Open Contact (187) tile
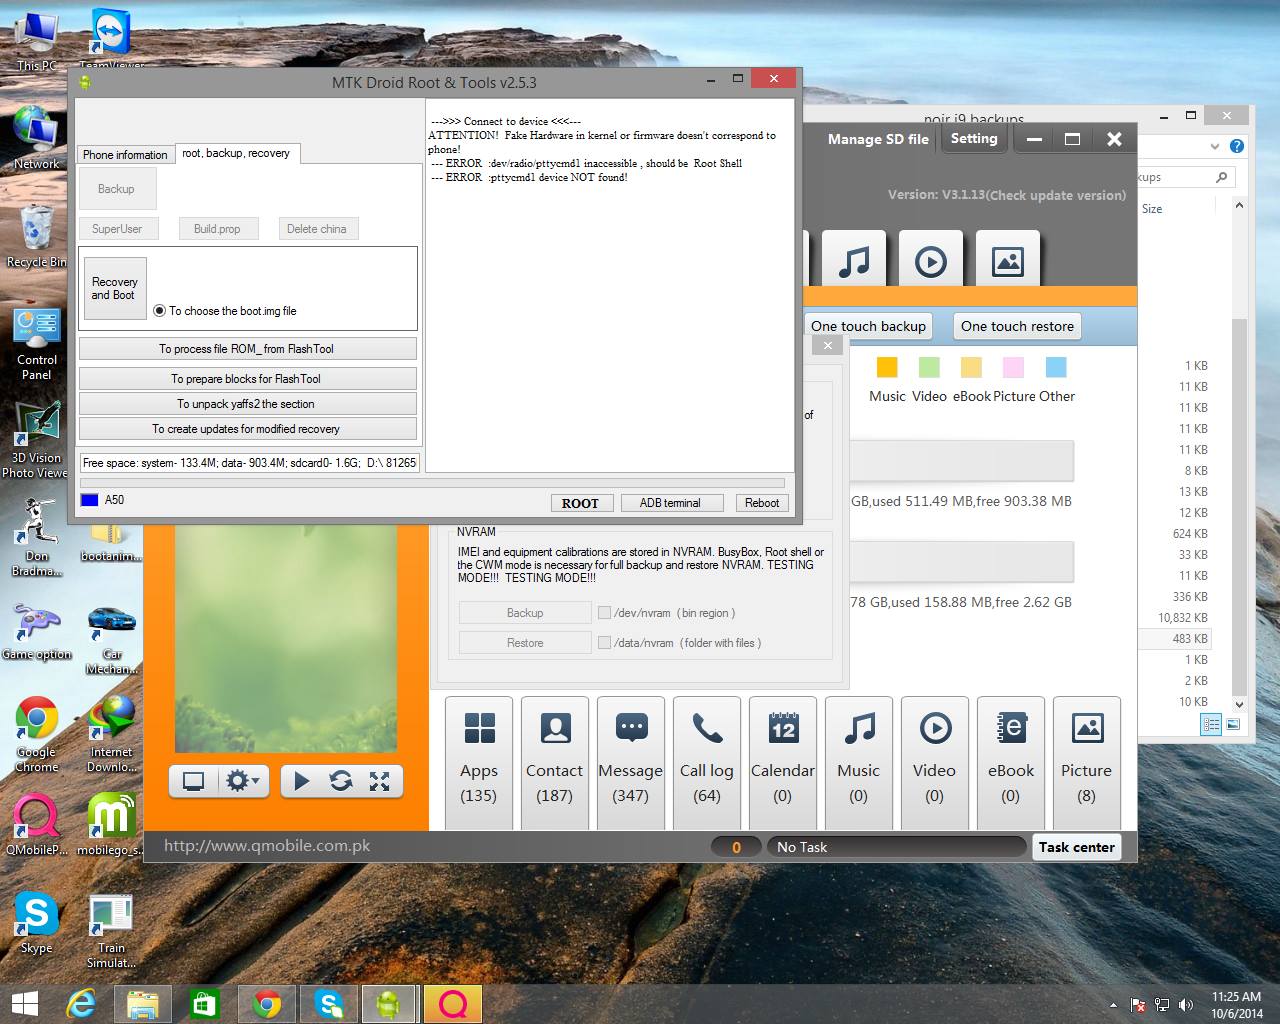 coord(554,763)
